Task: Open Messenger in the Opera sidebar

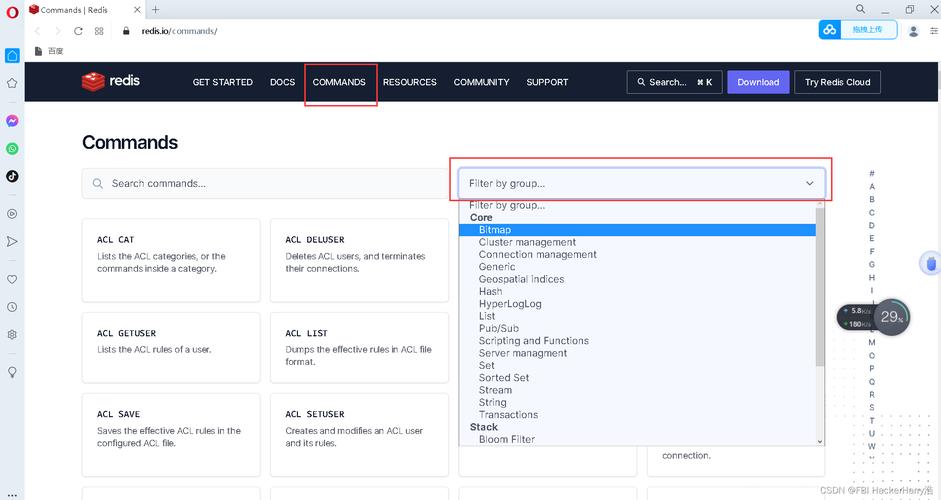Action: [x=12, y=121]
